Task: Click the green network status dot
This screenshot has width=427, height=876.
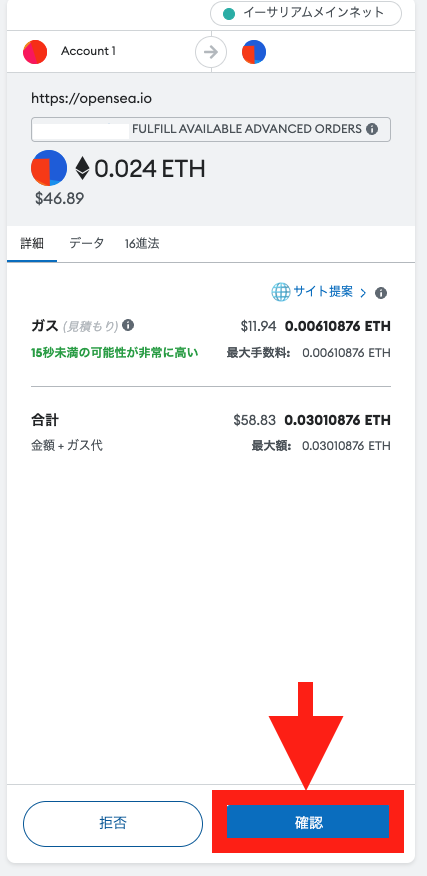Action: tap(229, 14)
